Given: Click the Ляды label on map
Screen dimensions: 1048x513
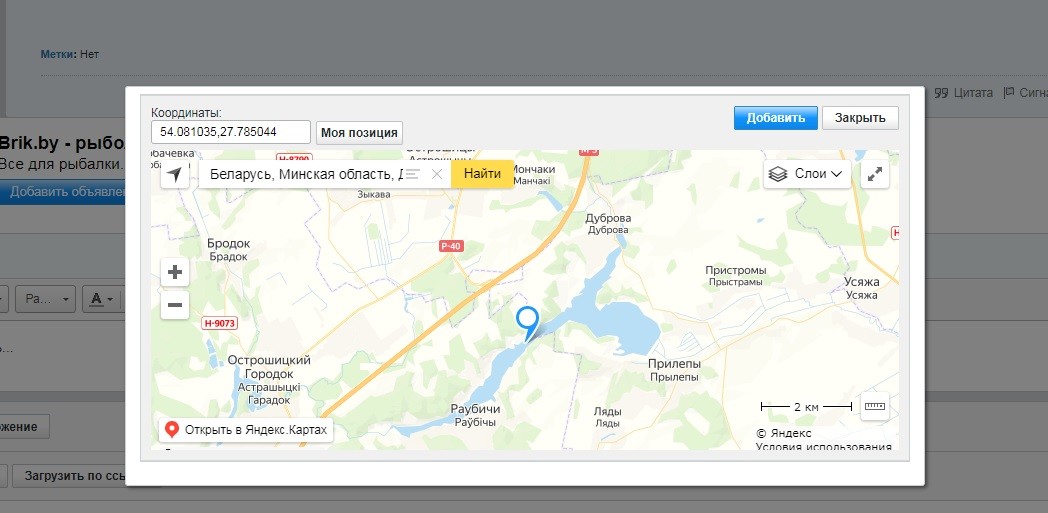Looking at the screenshot, I should click(x=608, y=411).
